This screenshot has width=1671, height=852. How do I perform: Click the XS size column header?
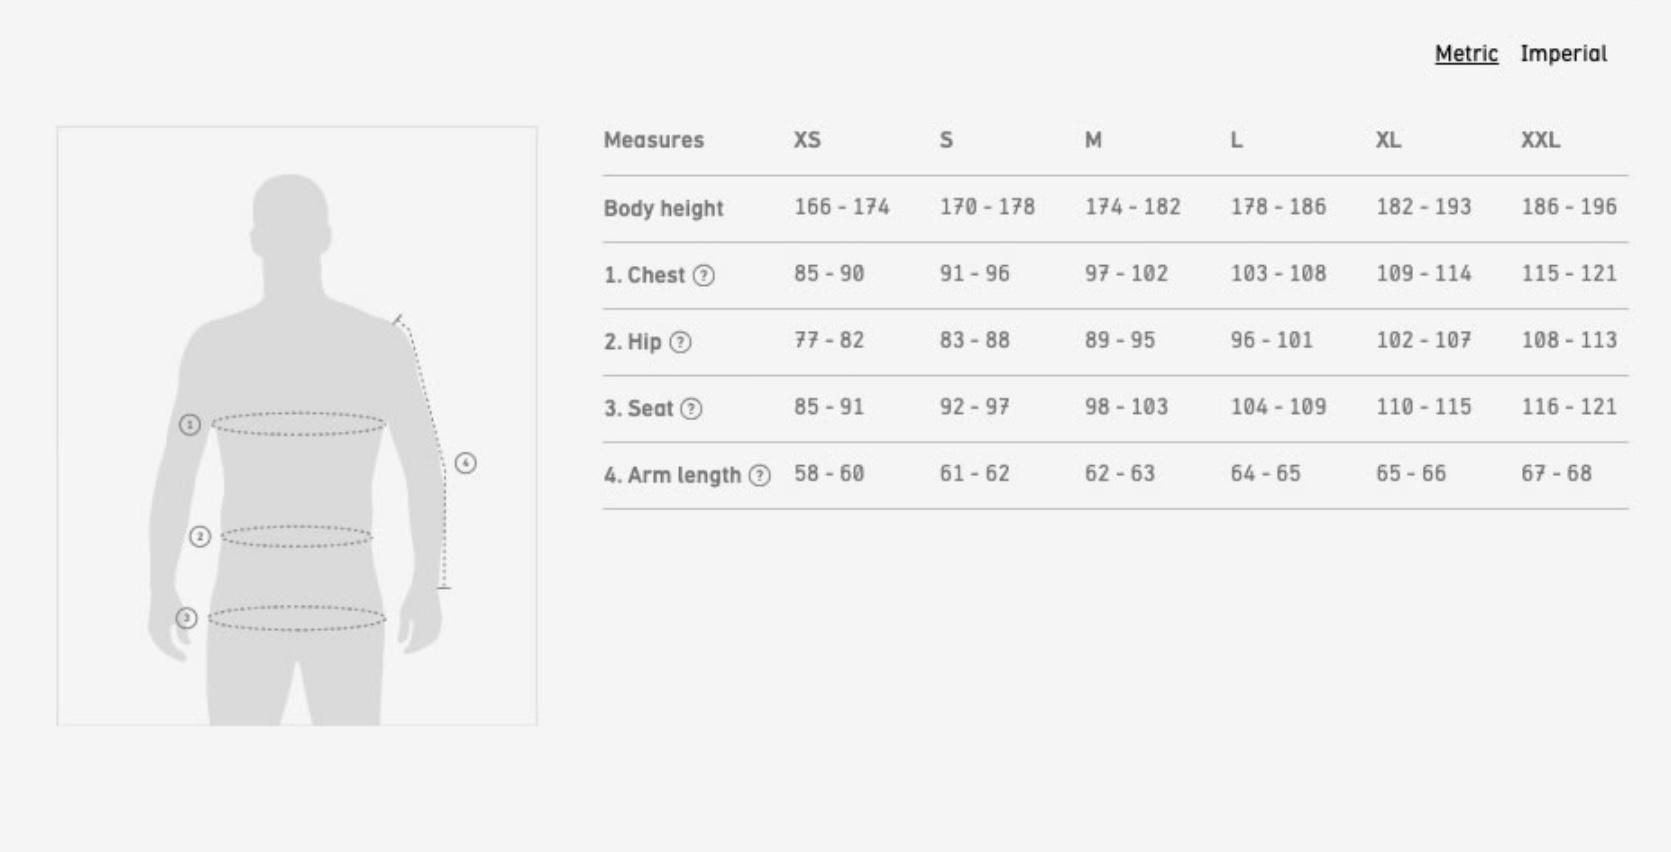tap(807, 140)
